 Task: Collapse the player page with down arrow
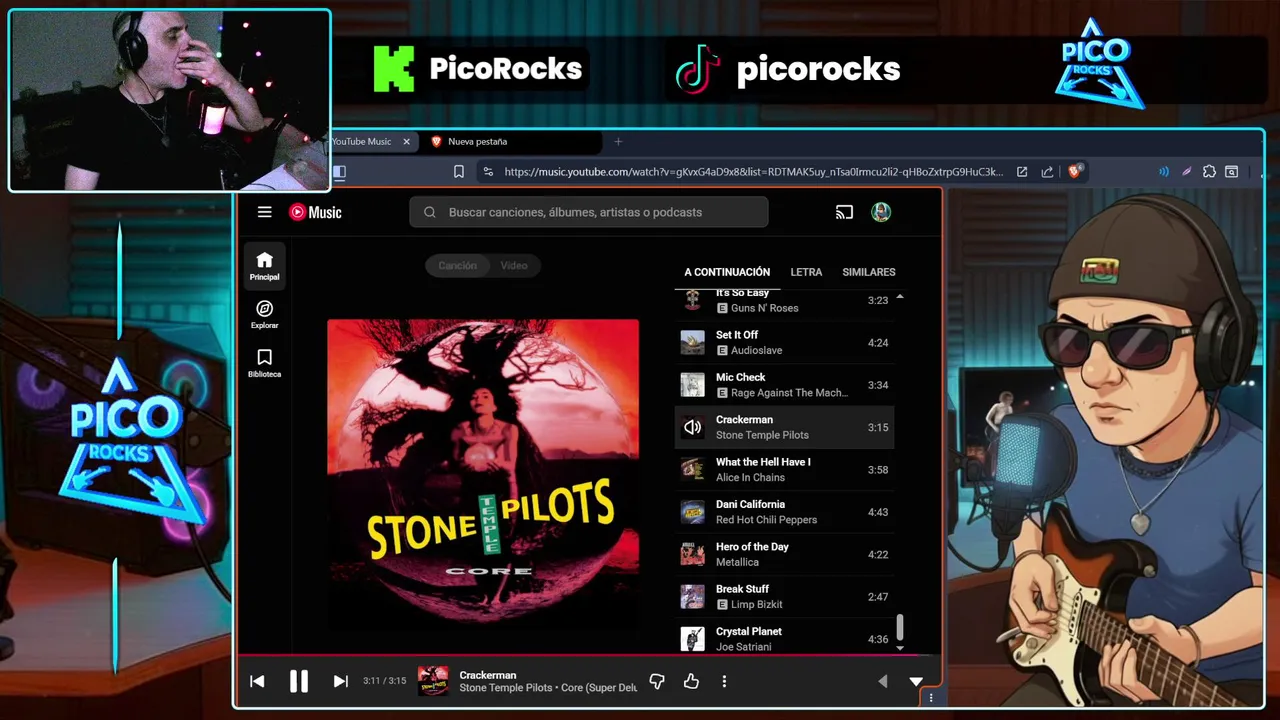tap(916, 681)
